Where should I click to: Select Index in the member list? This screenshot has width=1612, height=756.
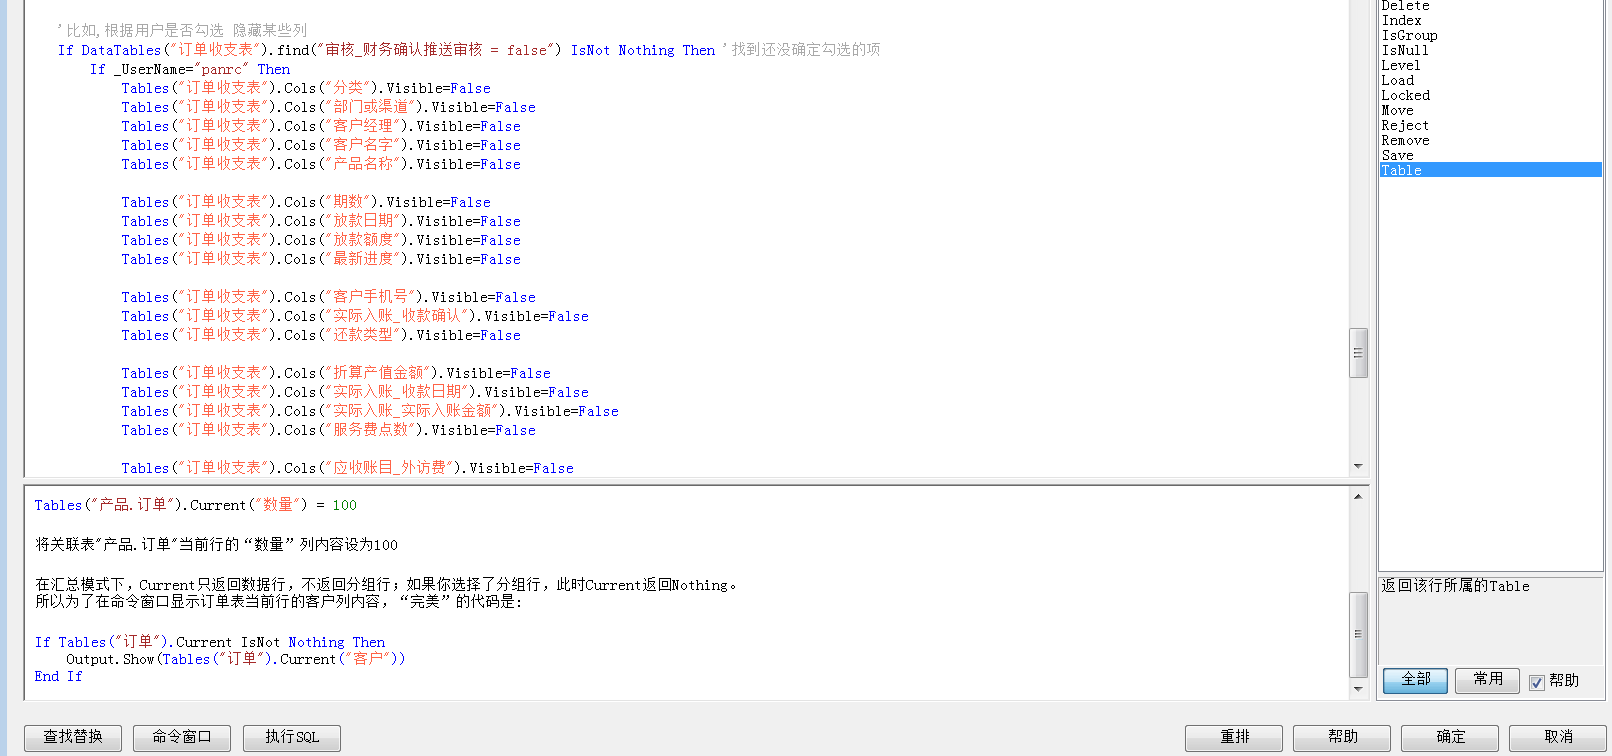[x=1401, y=20]
